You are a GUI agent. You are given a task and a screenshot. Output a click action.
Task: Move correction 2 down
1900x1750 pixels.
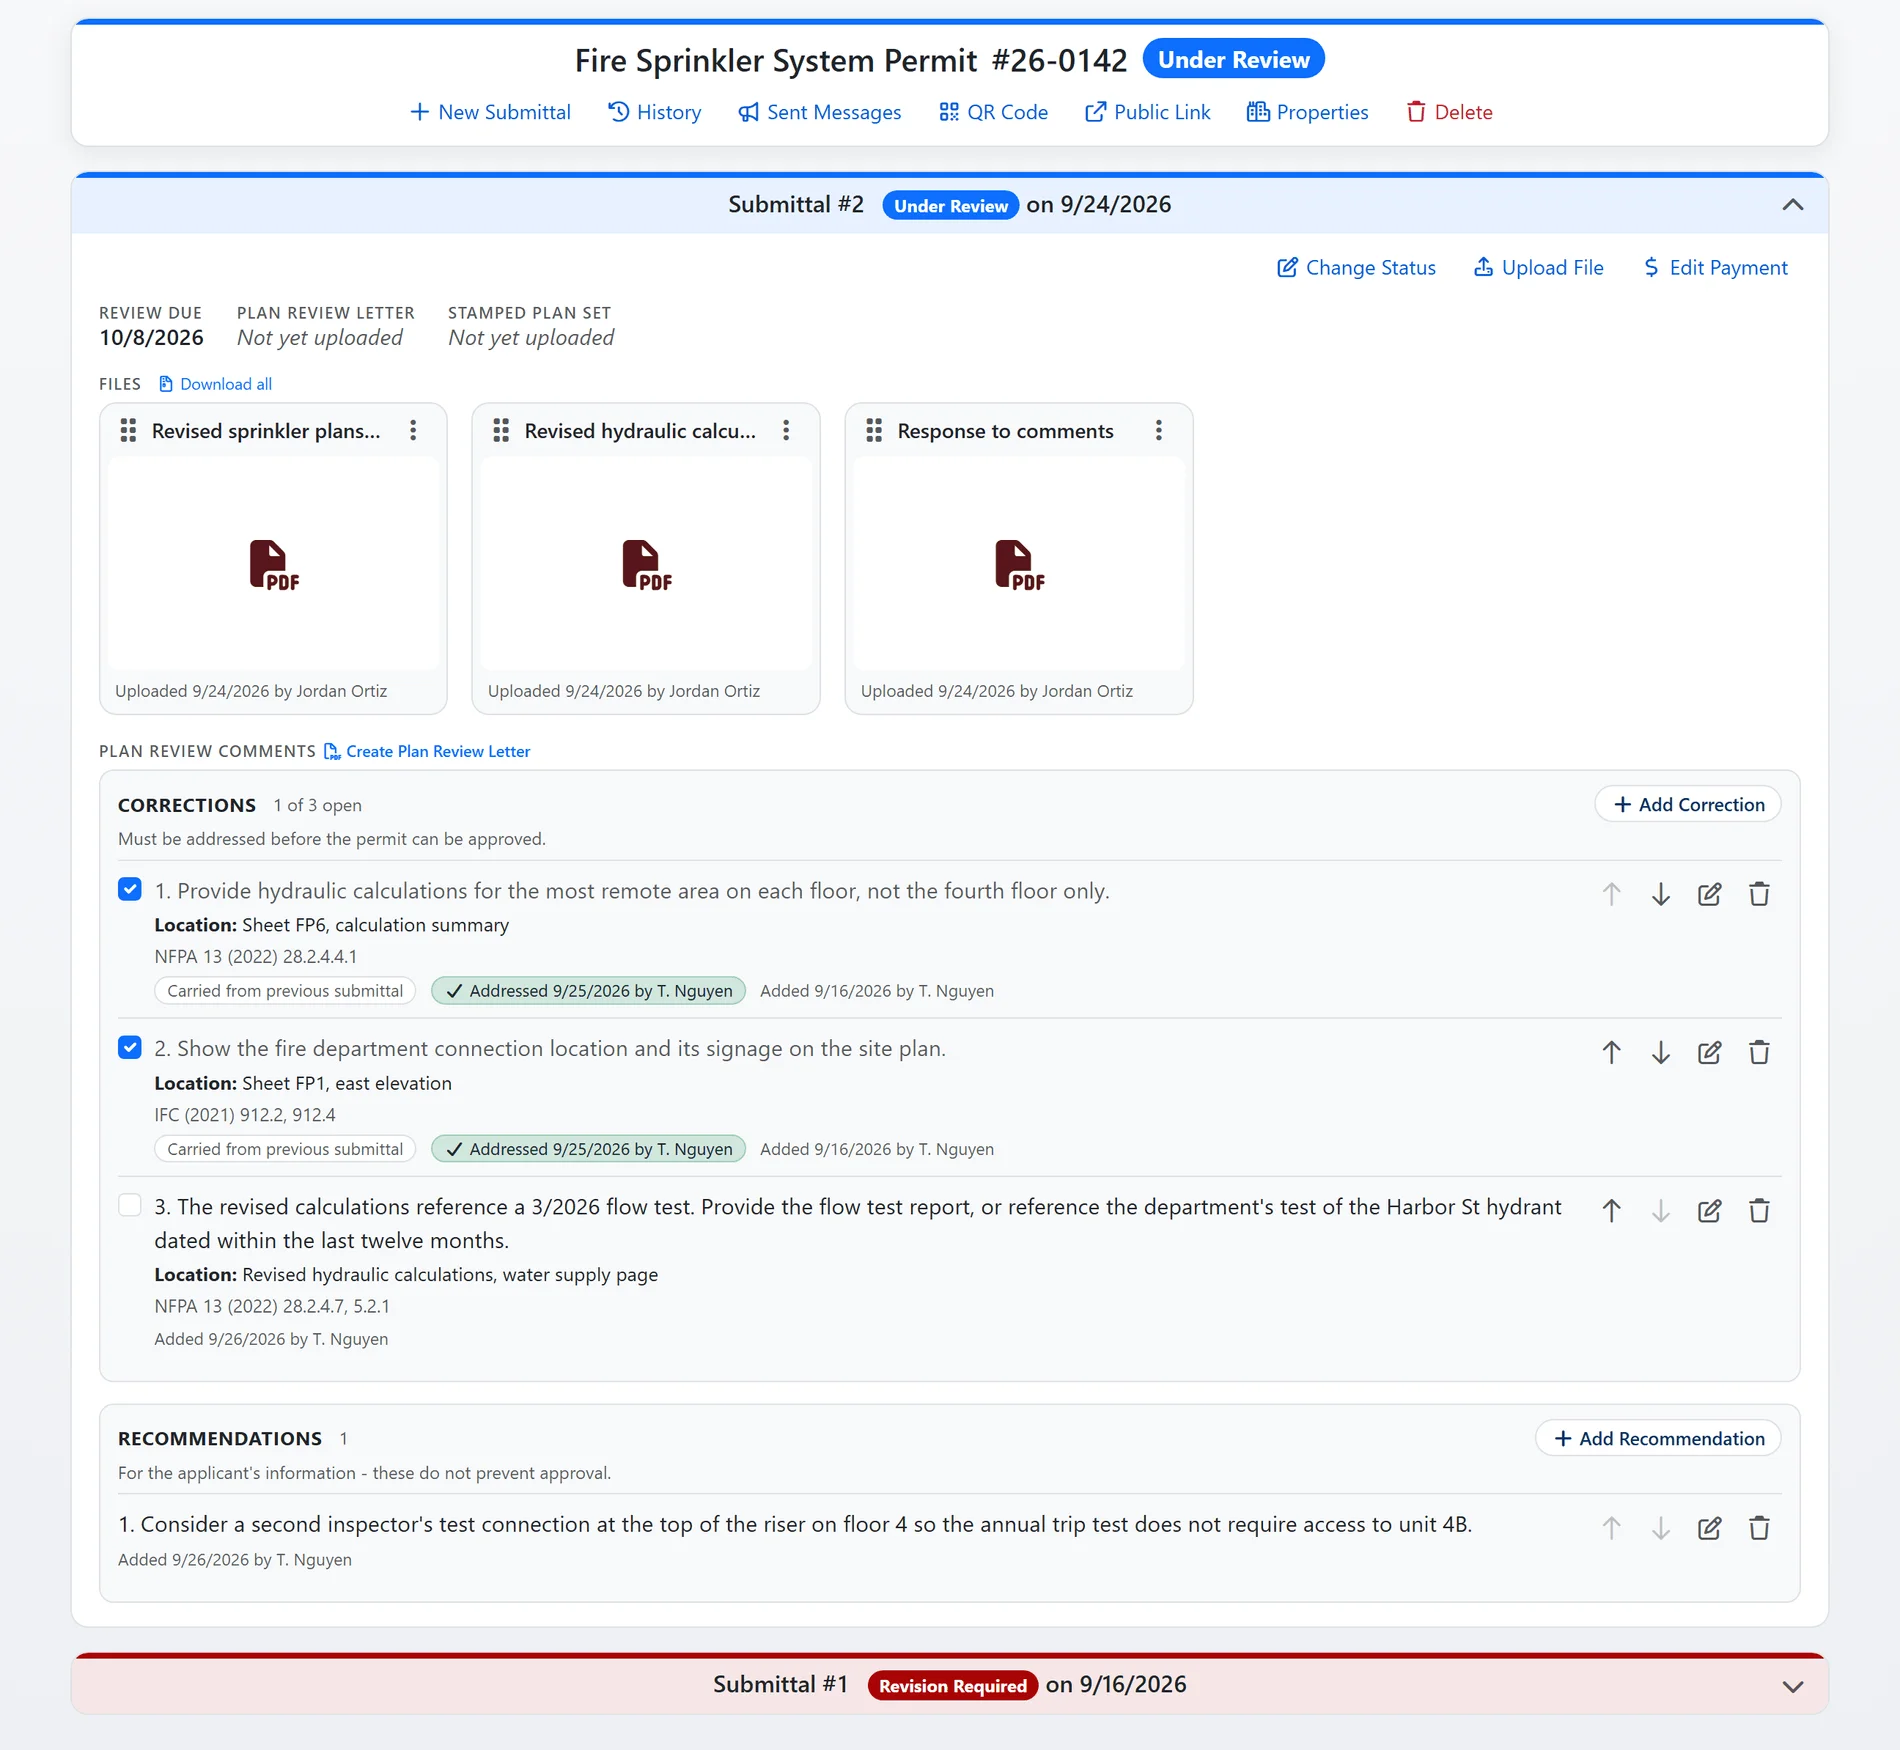pos(1661,1052)
